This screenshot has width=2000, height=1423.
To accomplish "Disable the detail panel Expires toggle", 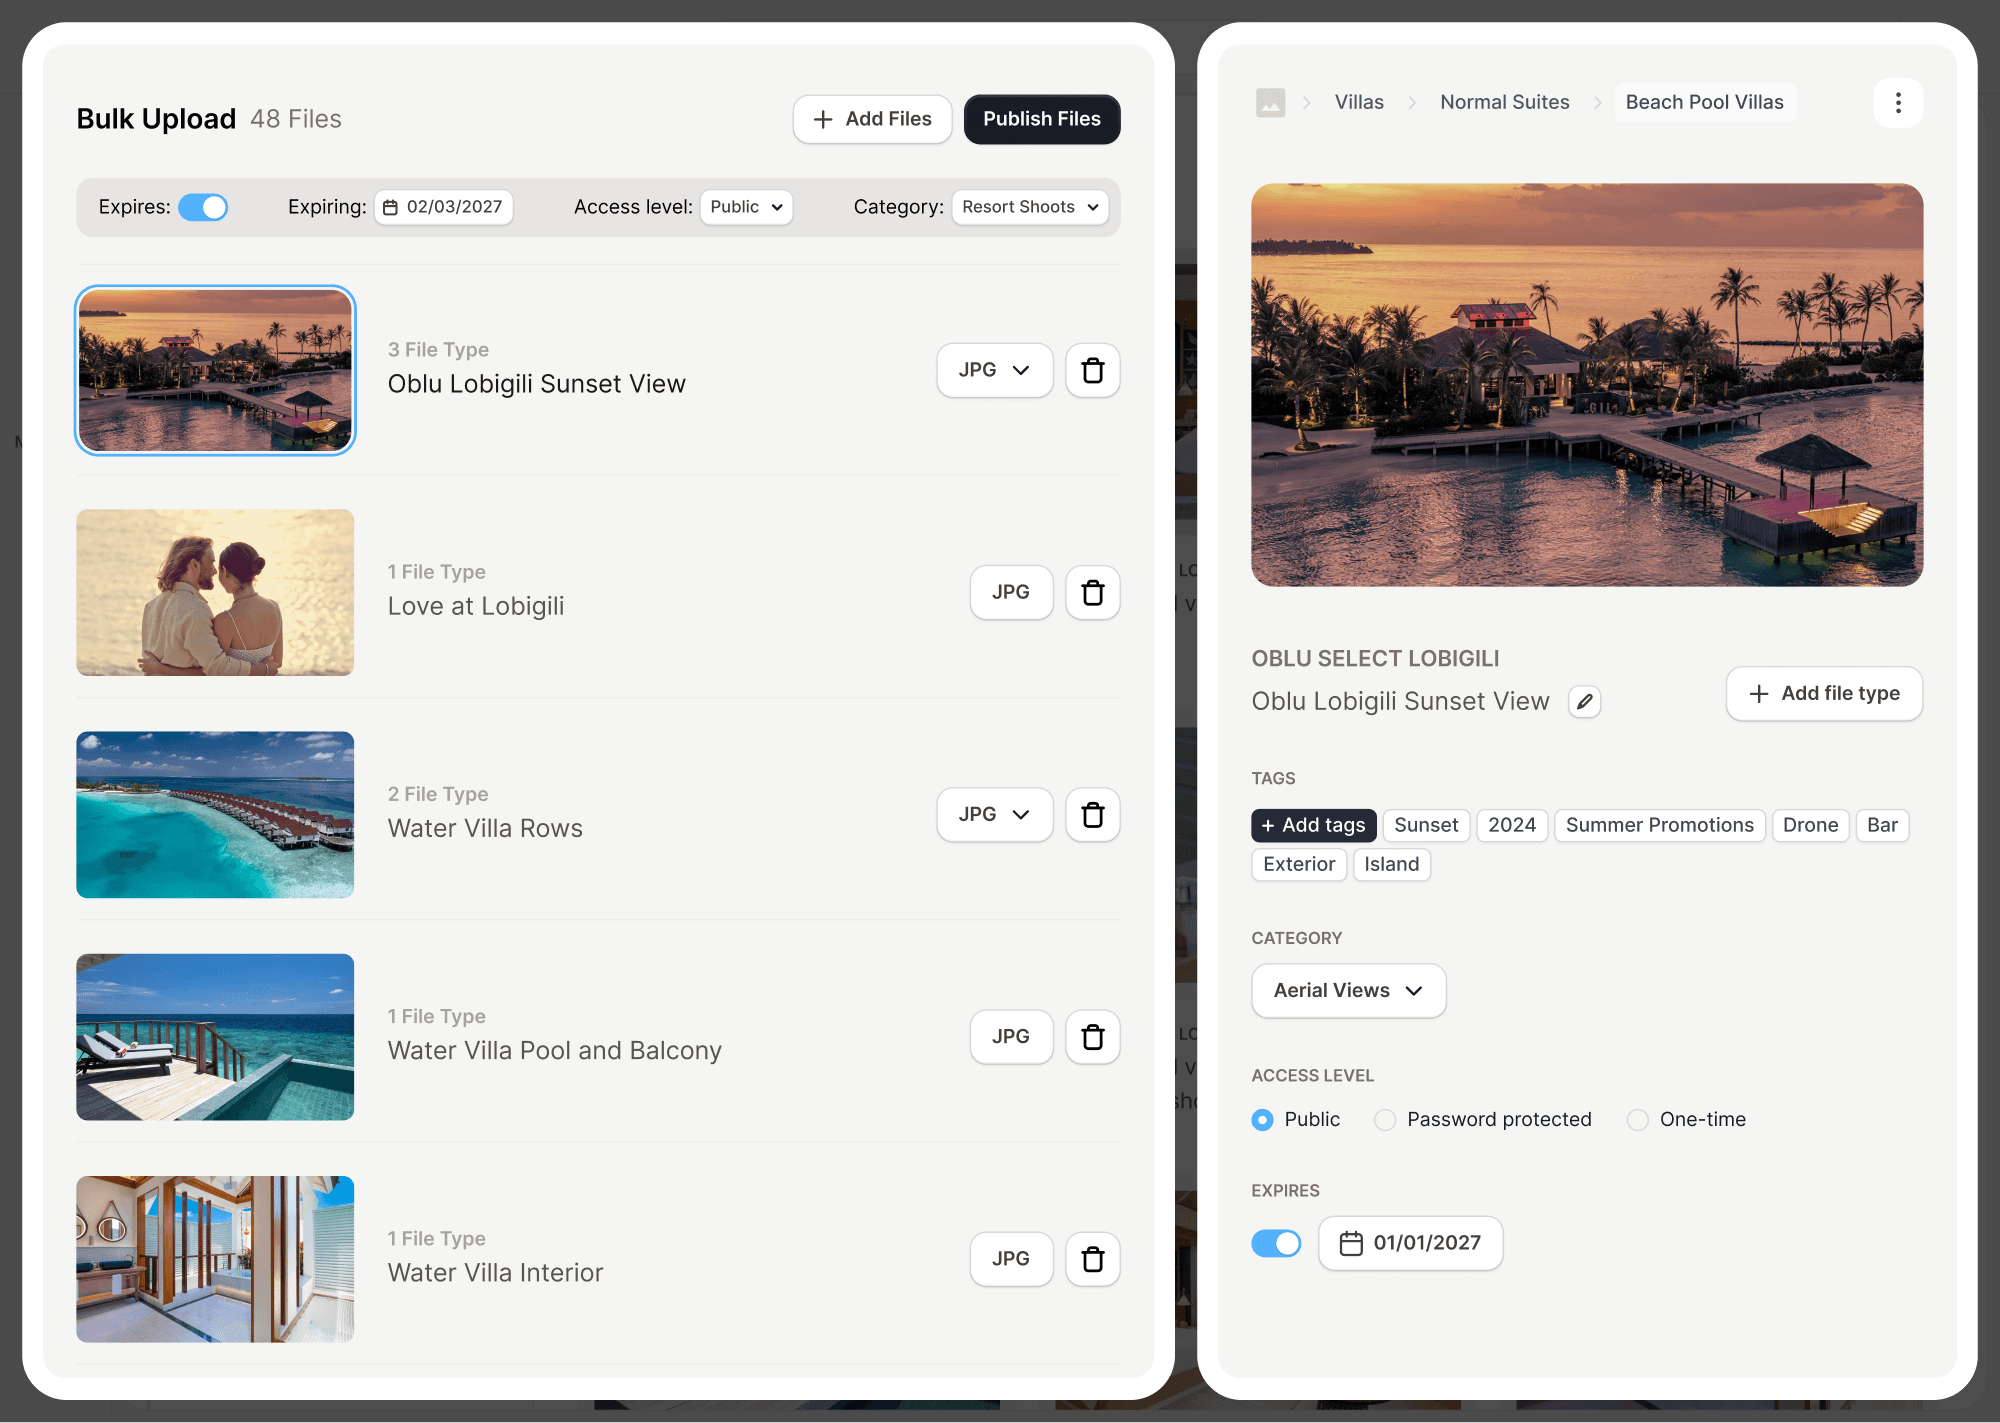I will pos(1276,1243).
